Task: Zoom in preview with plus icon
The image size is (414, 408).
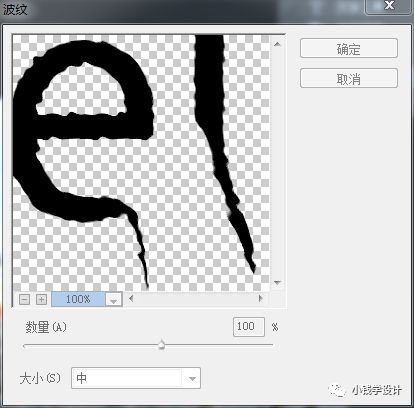Action: click(x=41, y=299)
